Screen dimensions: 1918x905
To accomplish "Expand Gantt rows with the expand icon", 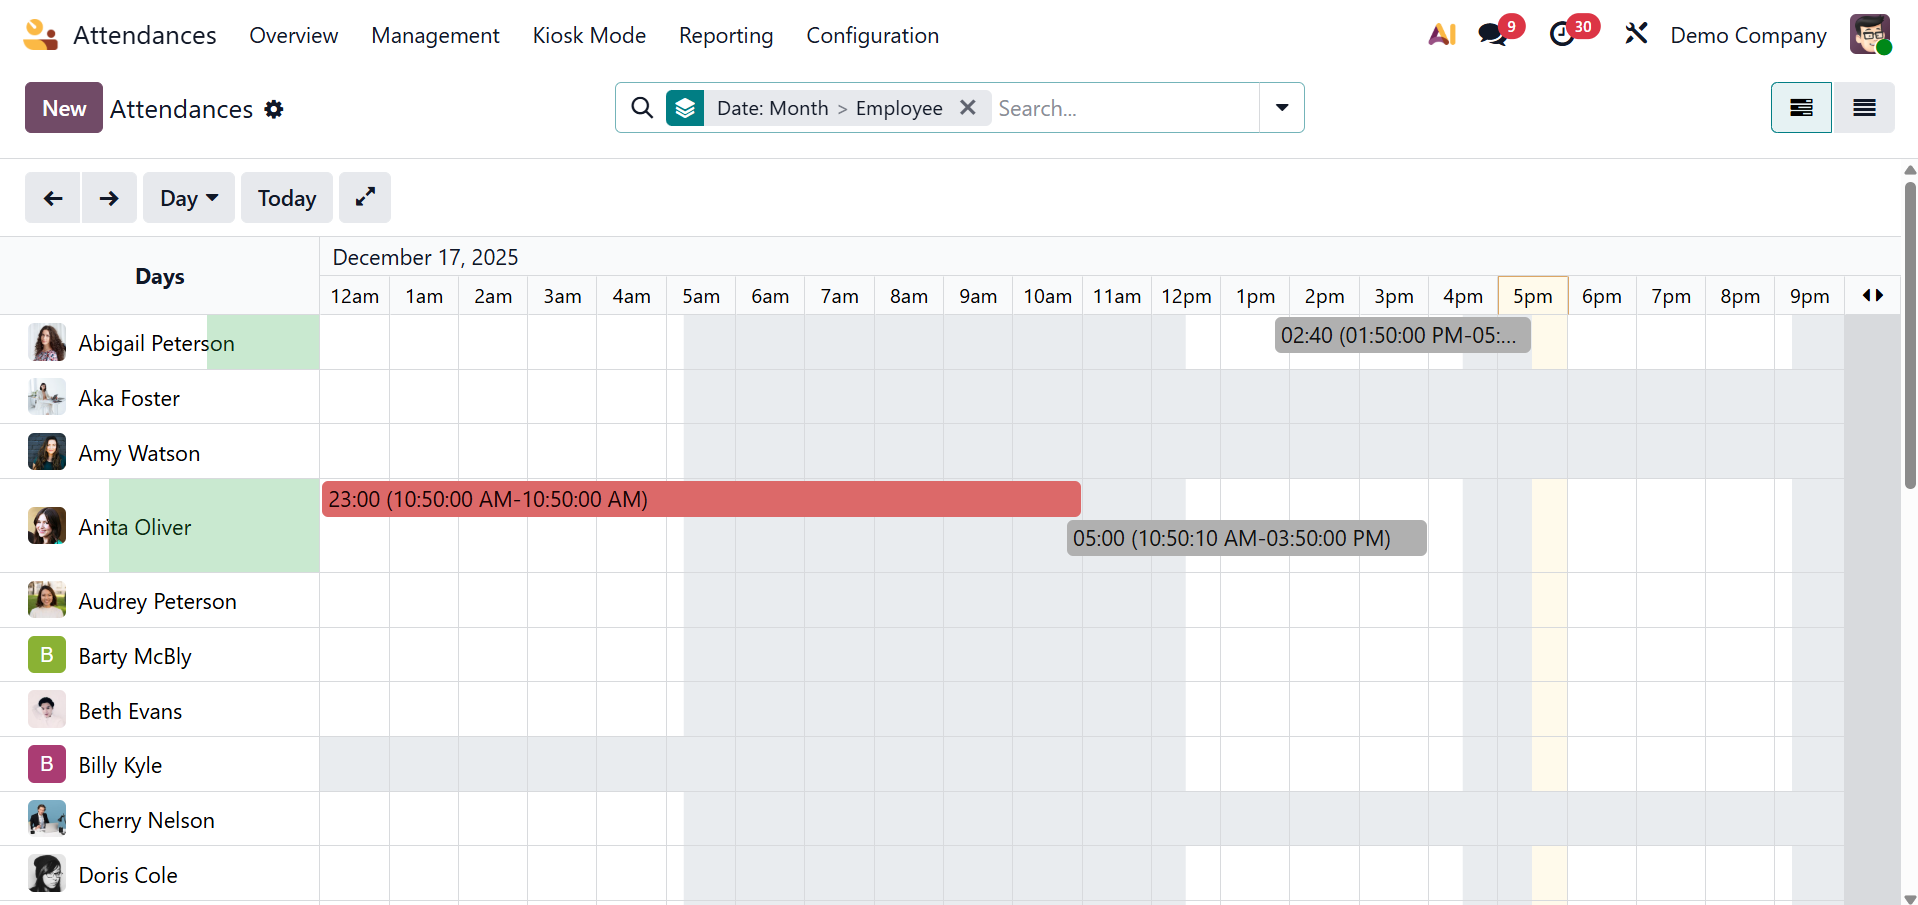I will [x=365, y=198].
